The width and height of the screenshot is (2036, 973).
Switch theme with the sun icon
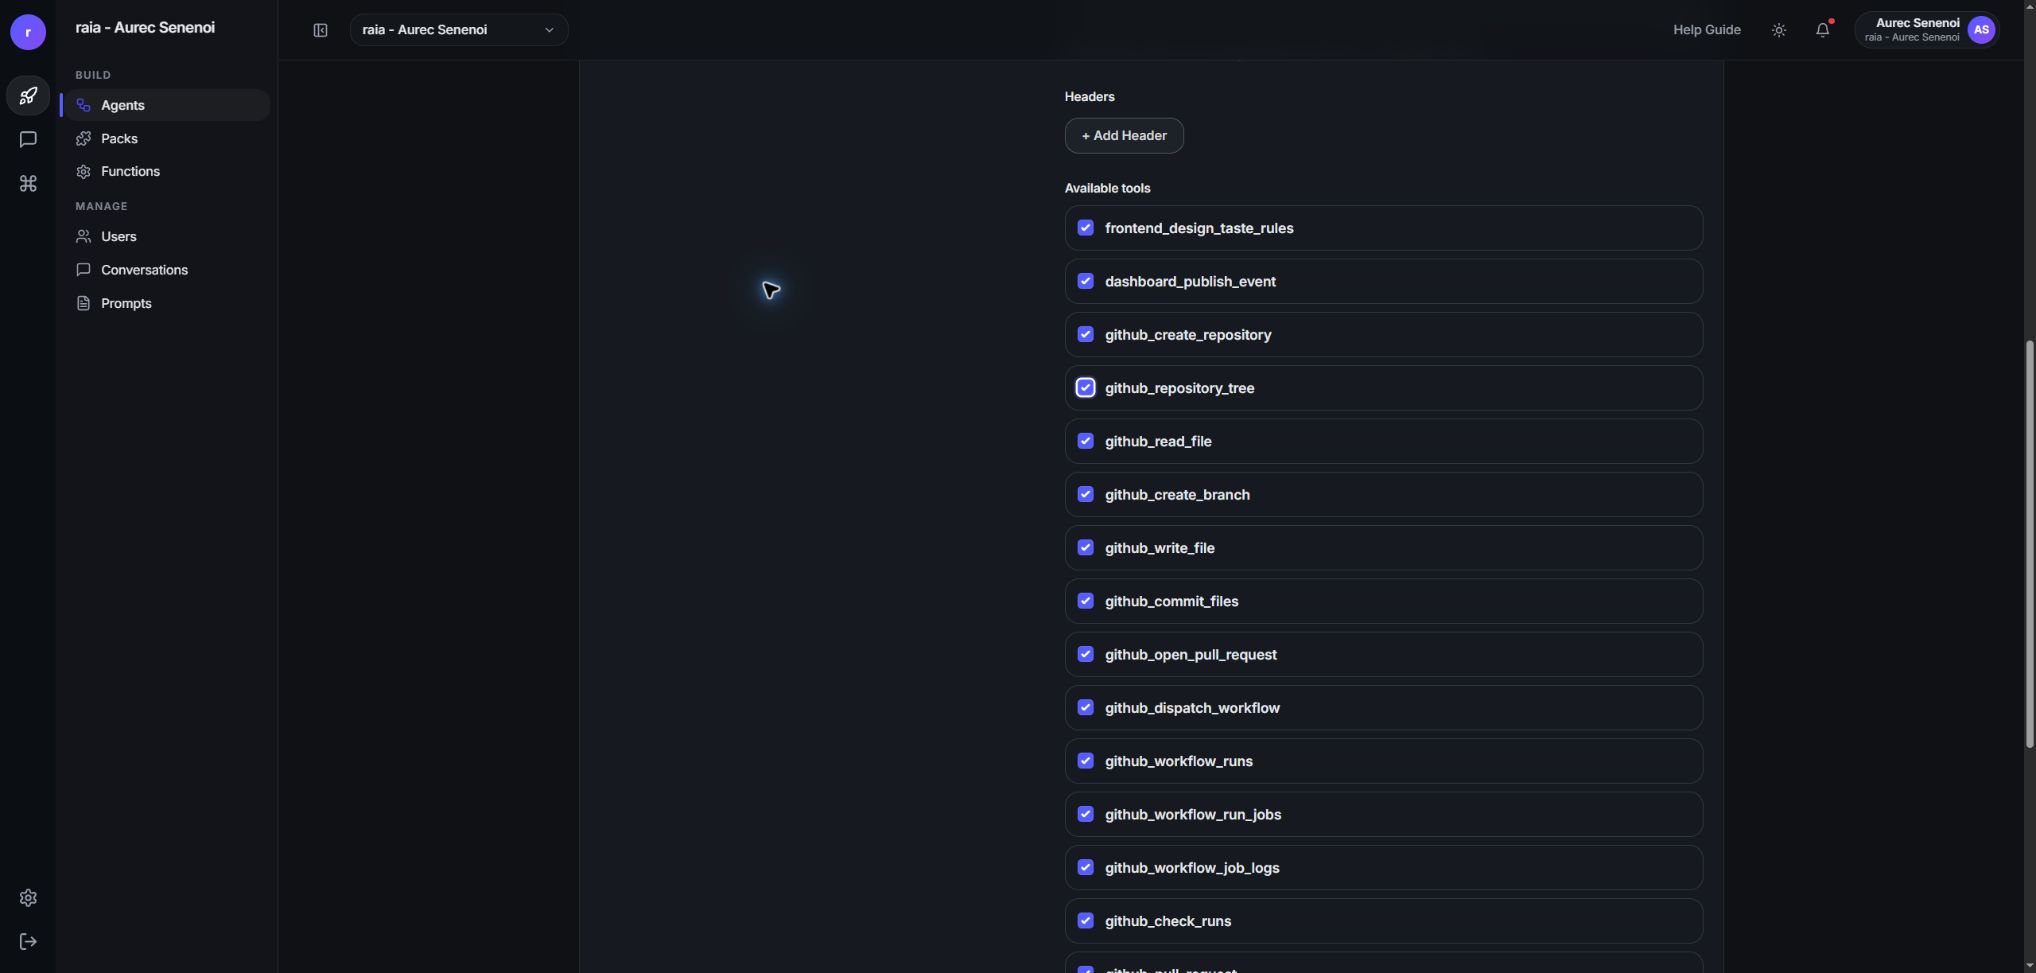[x=1779, y=30]
